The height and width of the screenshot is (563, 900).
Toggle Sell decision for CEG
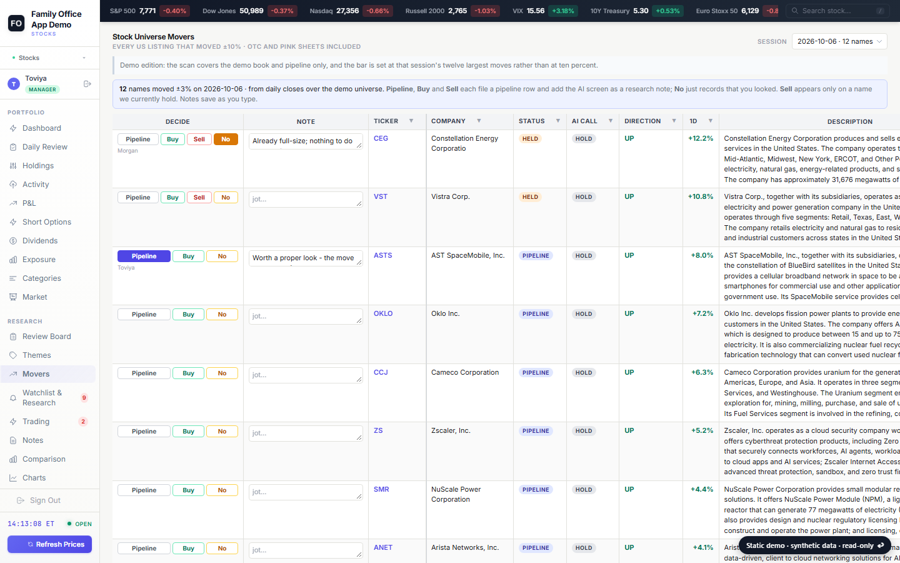[x=199, y=139]
